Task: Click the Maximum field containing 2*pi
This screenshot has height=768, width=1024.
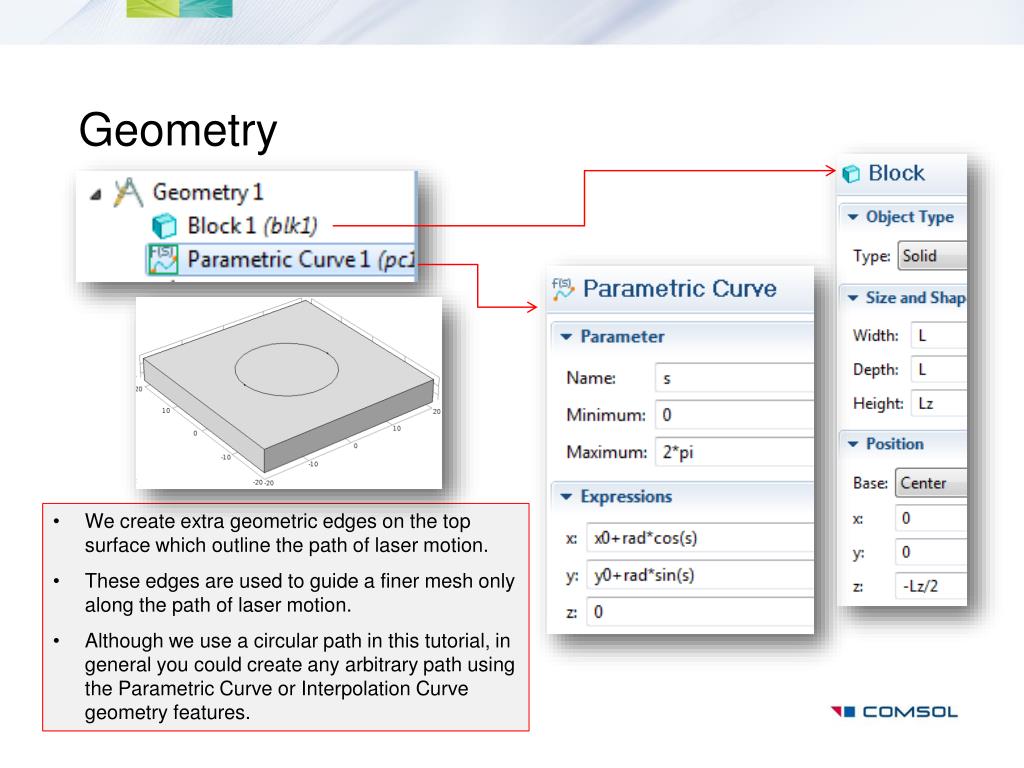Action: point(734,452)
